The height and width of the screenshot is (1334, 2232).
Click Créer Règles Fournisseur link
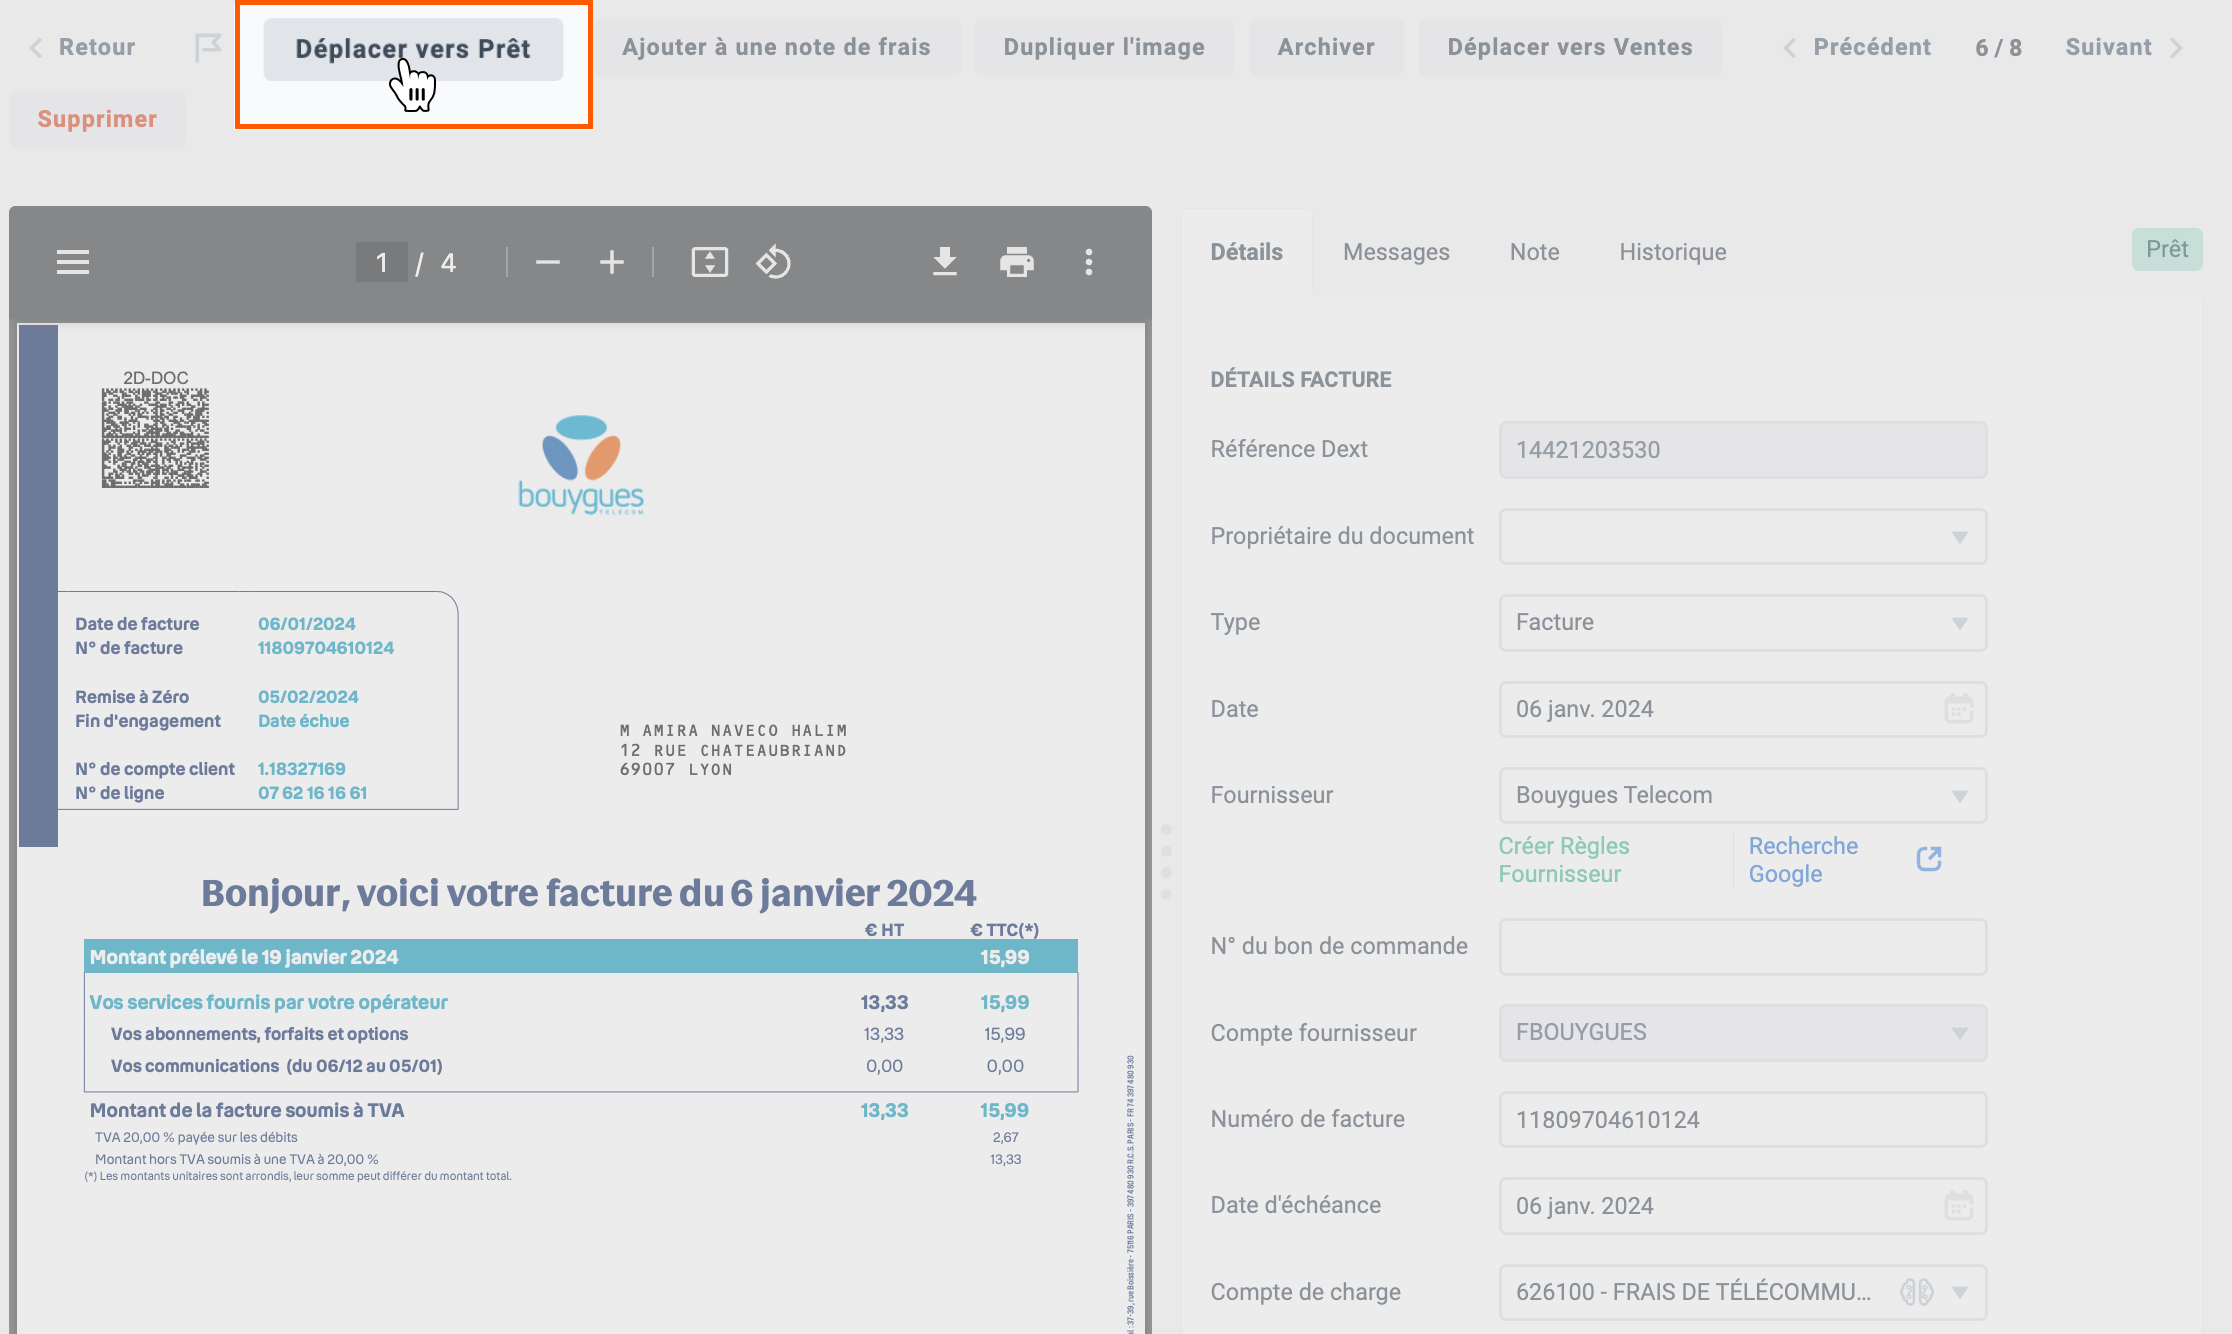(1564, 860)
